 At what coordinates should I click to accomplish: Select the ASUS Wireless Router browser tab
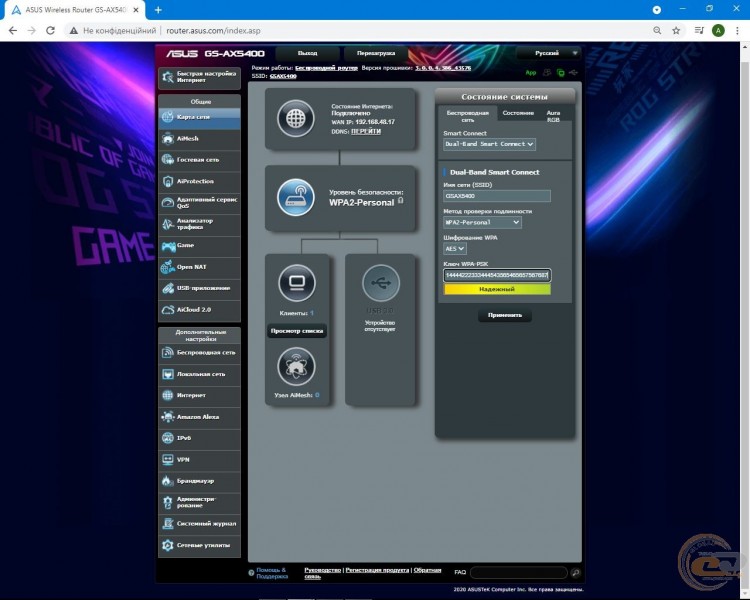[74, 10]
